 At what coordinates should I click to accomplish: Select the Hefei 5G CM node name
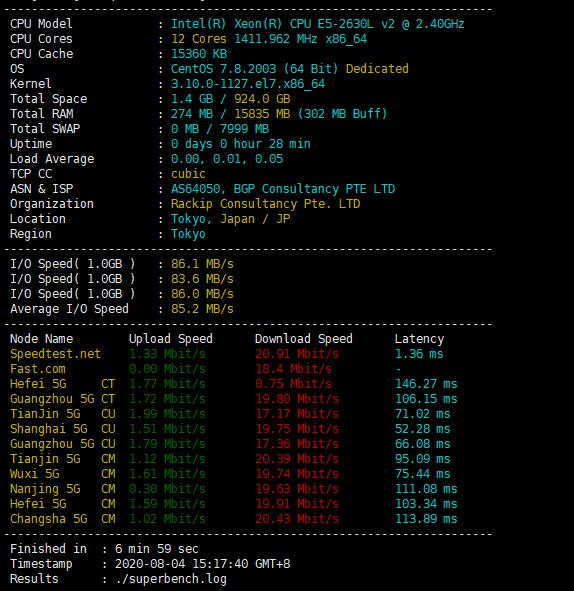[x=63, y=504]
